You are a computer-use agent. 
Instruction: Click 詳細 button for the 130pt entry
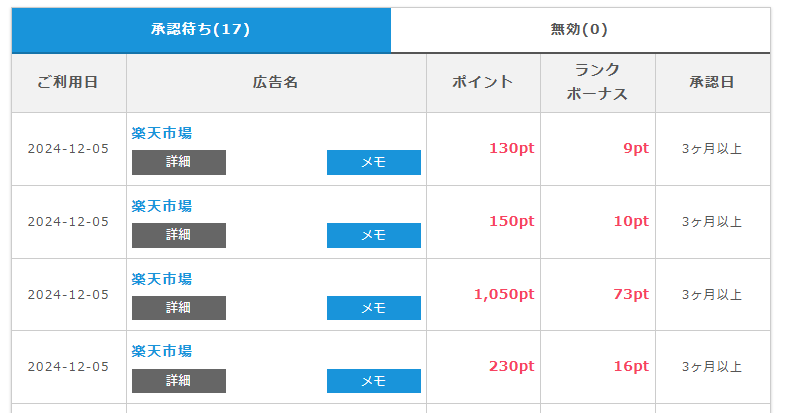[179, 162]
